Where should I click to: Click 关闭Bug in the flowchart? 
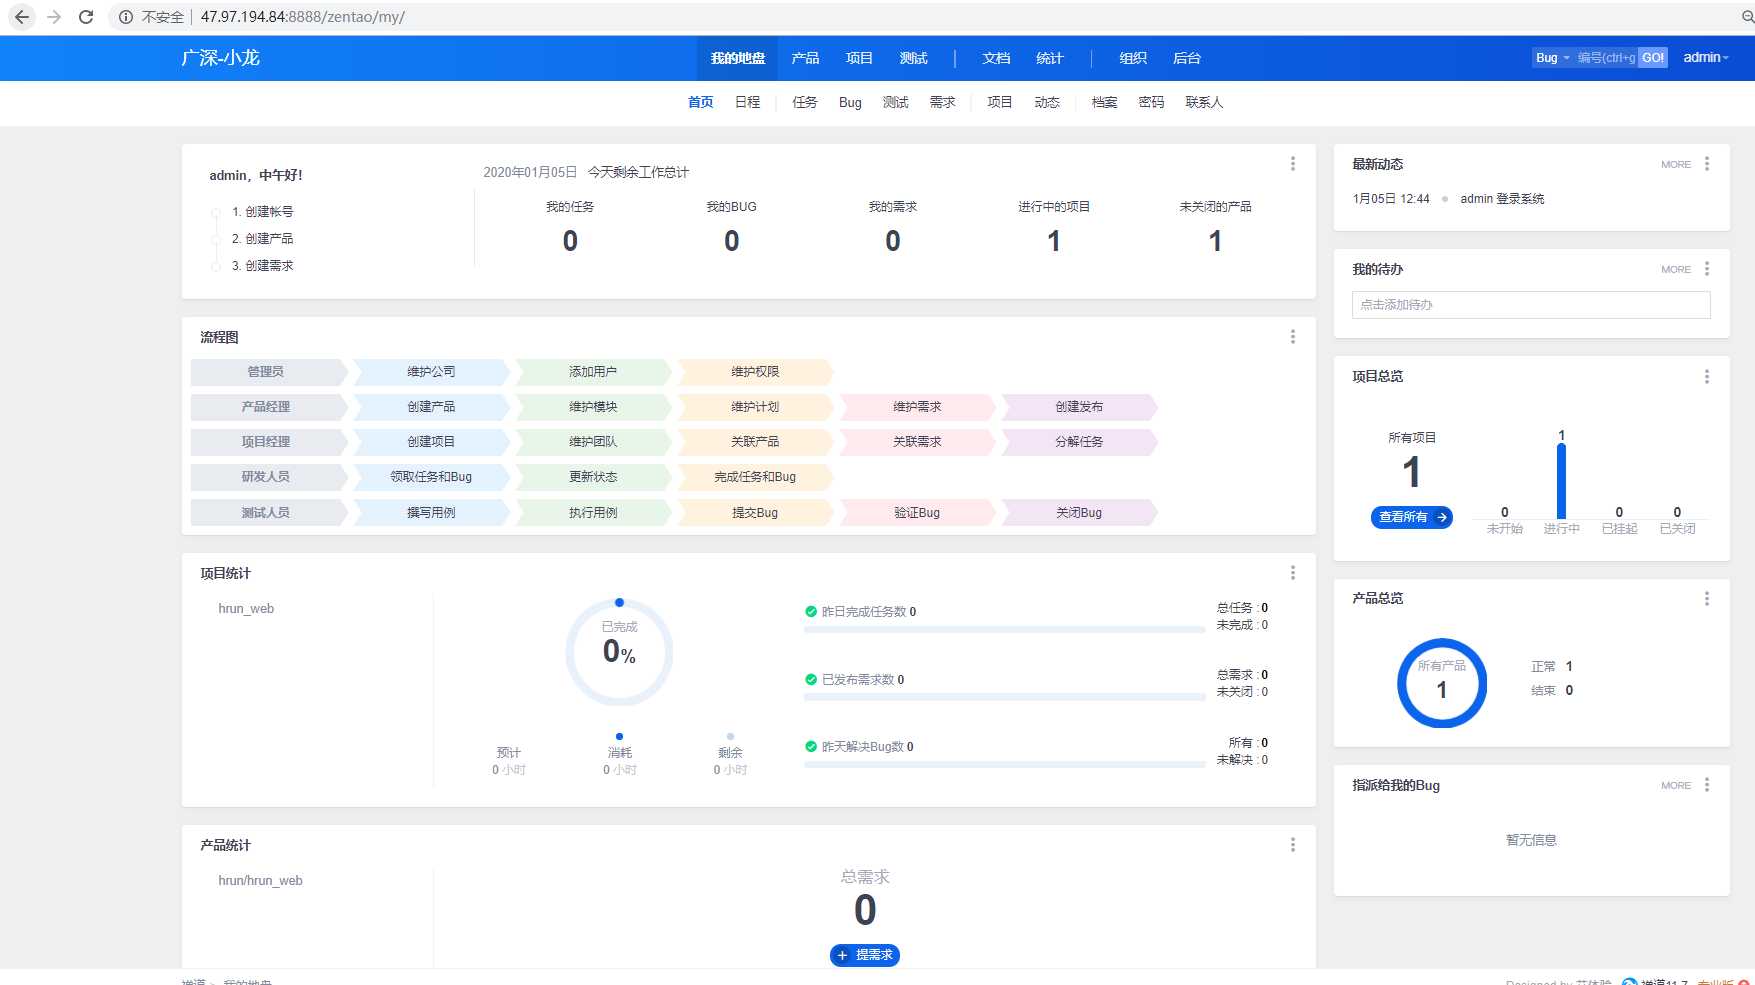point(1079,512)
